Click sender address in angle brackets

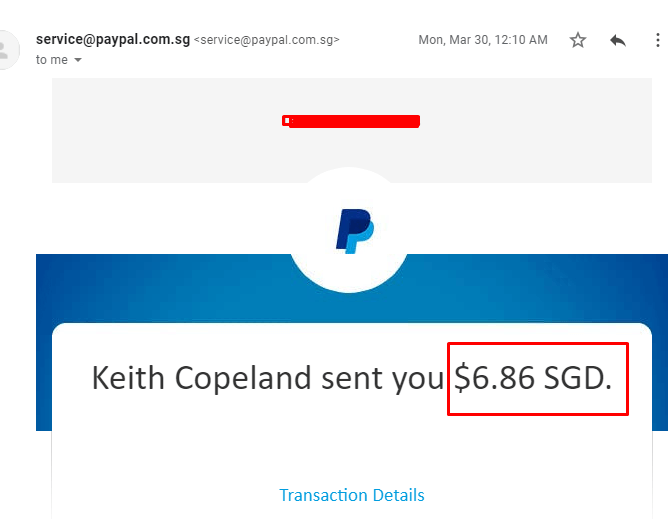[266, 40]
